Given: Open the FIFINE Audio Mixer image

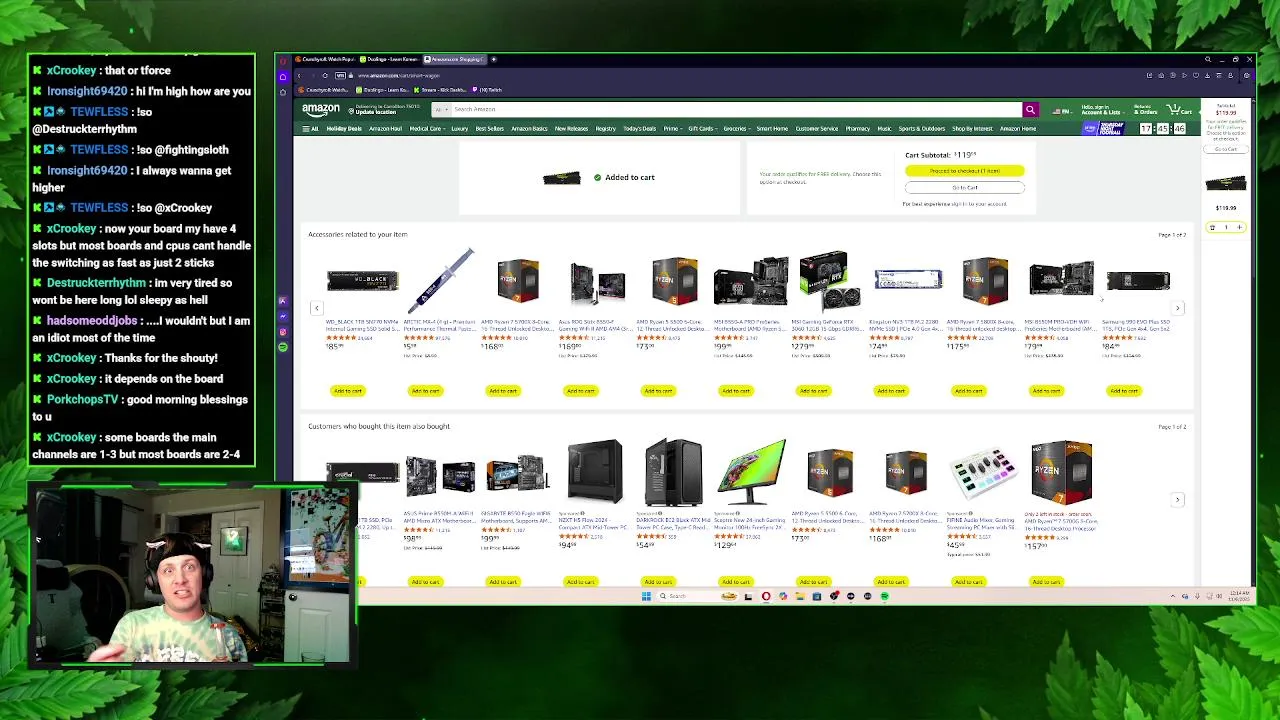Looking at the screenshot, I should click(x=984, y=472).
